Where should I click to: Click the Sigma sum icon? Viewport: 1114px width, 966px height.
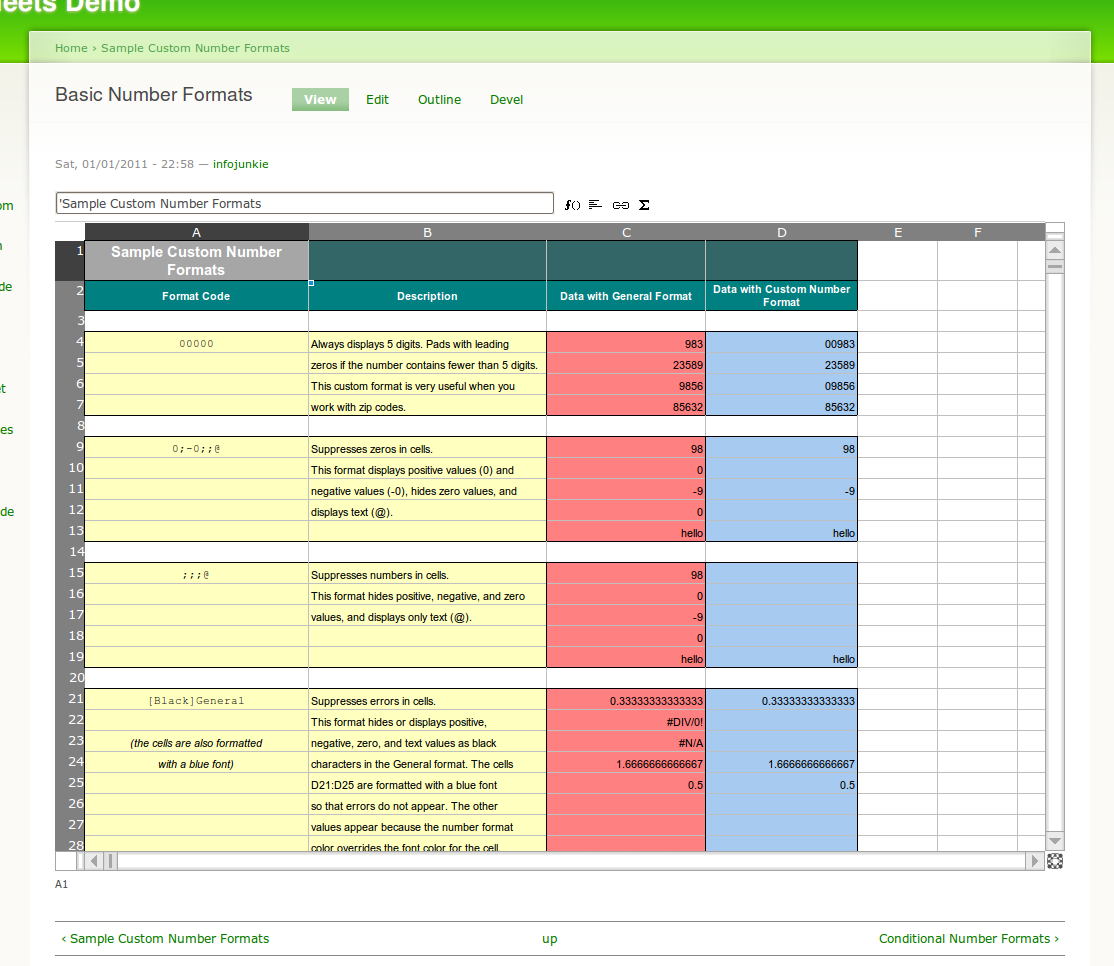[x=644, y=205]
